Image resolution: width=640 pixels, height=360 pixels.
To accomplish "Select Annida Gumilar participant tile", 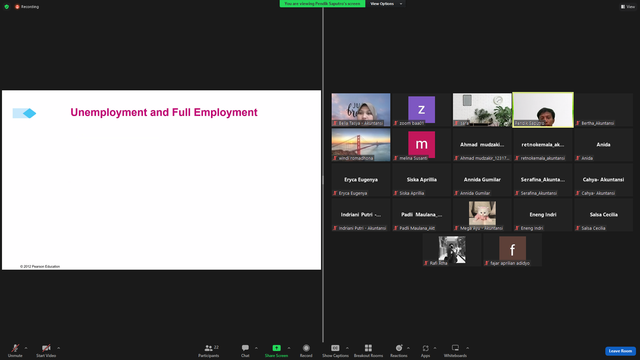I will click(x=482, y=180).
